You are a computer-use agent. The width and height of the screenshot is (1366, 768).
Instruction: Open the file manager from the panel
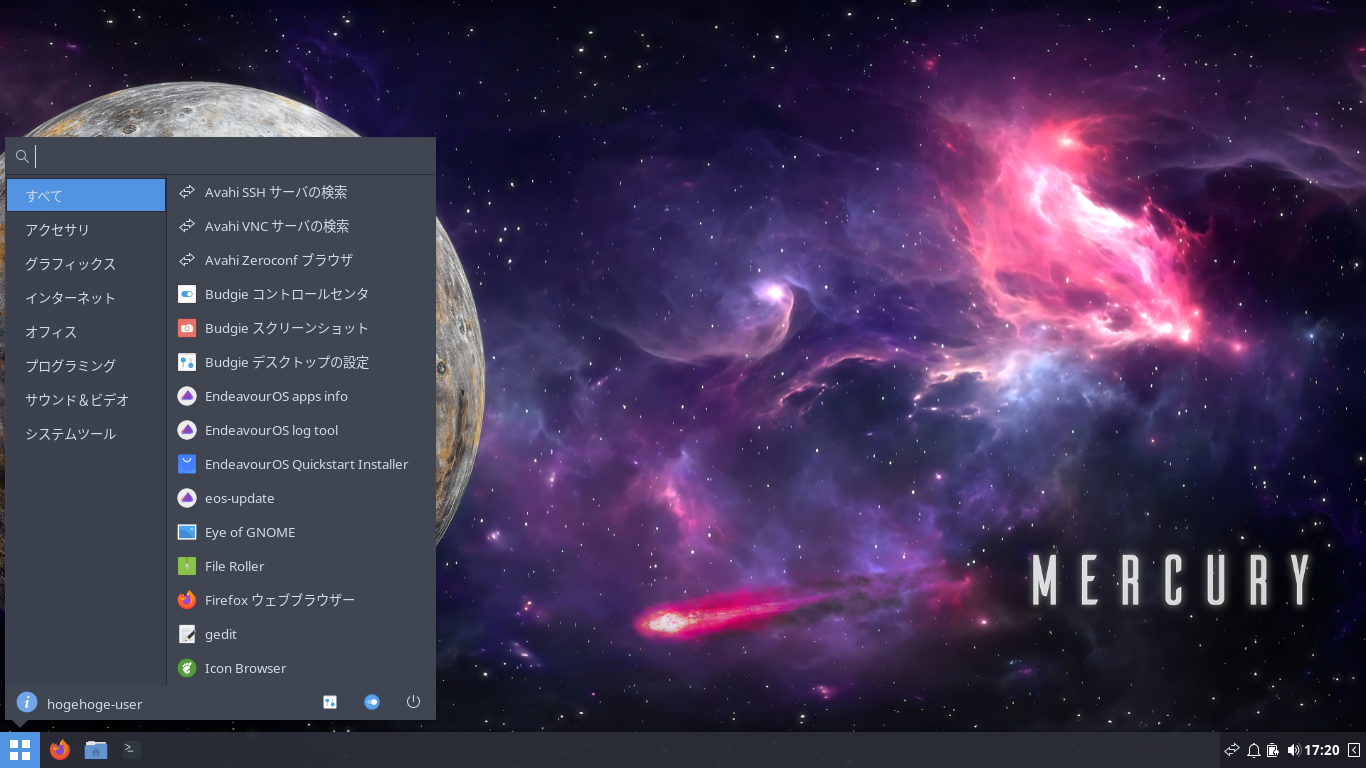coord(96,750)
